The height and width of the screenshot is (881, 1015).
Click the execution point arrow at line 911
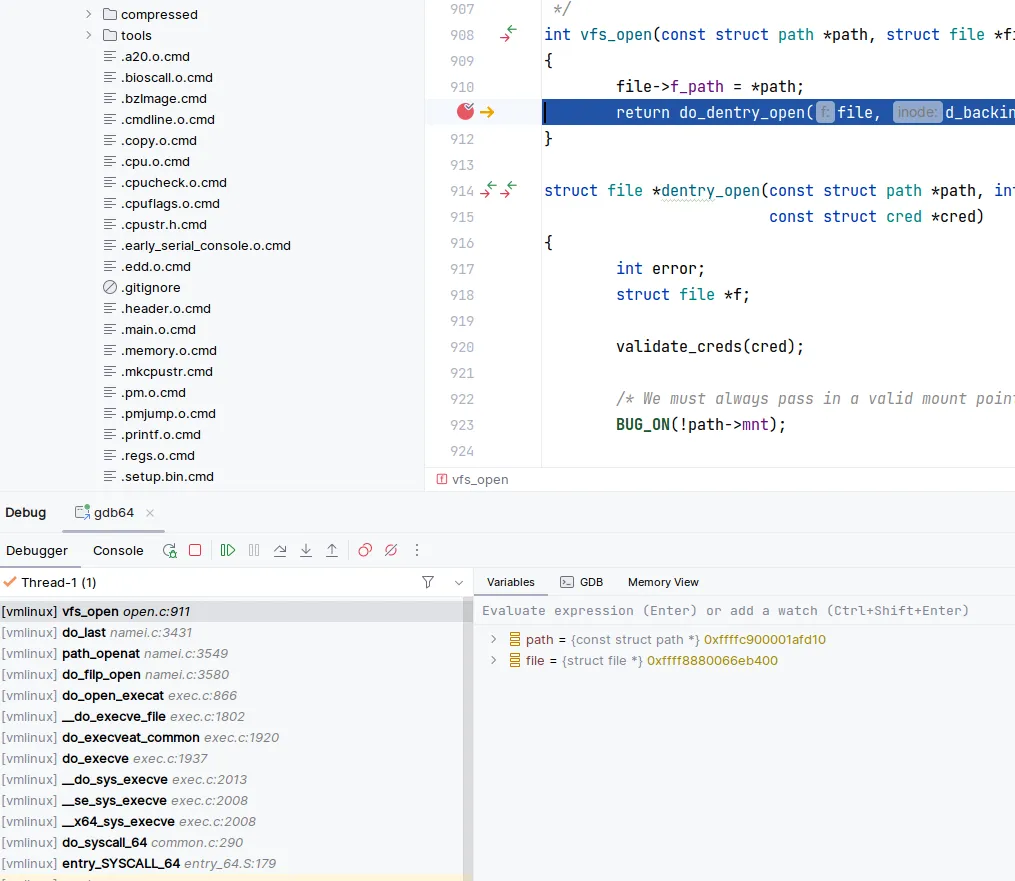click(487, 113)
